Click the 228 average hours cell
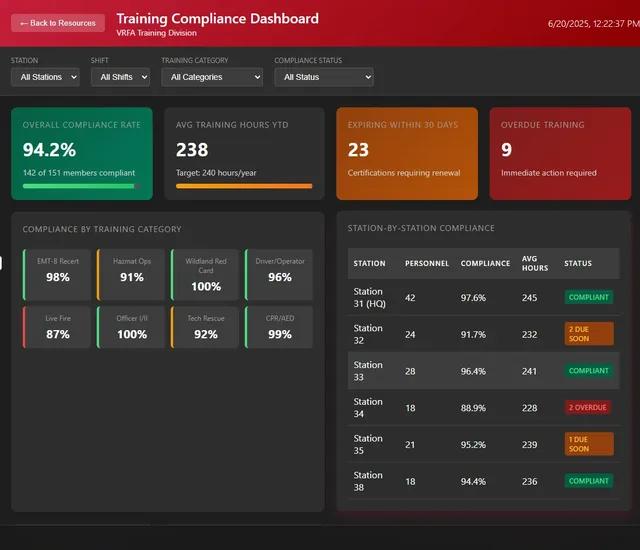 529,408
